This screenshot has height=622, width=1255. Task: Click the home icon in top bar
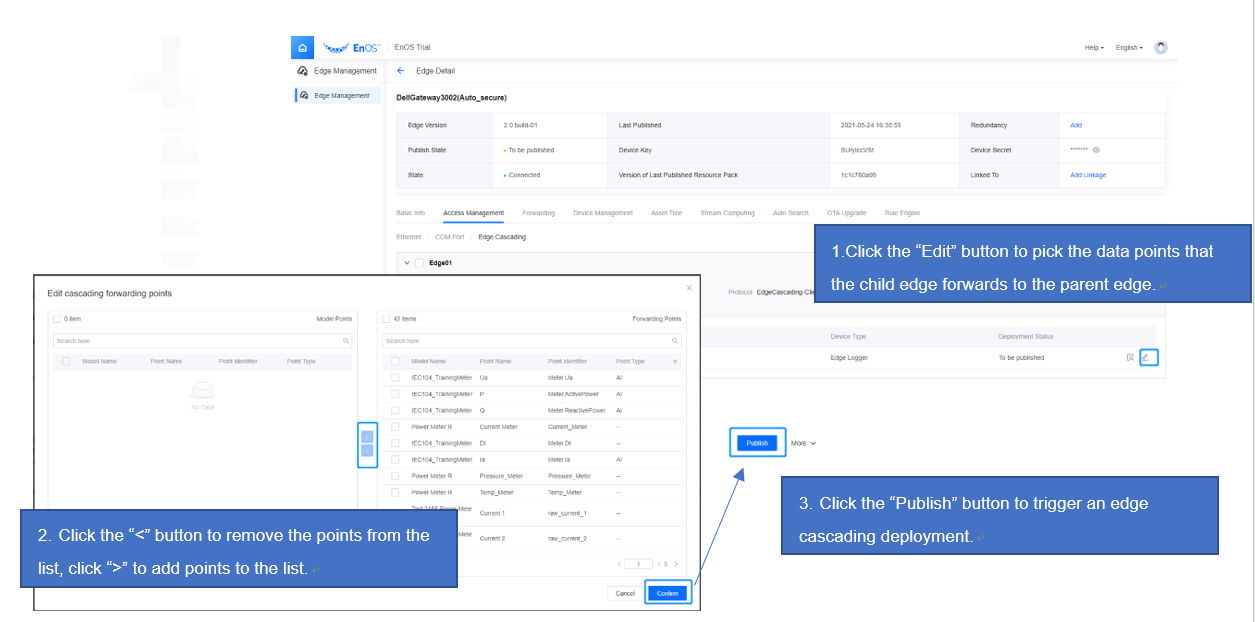tap(302, 47)
